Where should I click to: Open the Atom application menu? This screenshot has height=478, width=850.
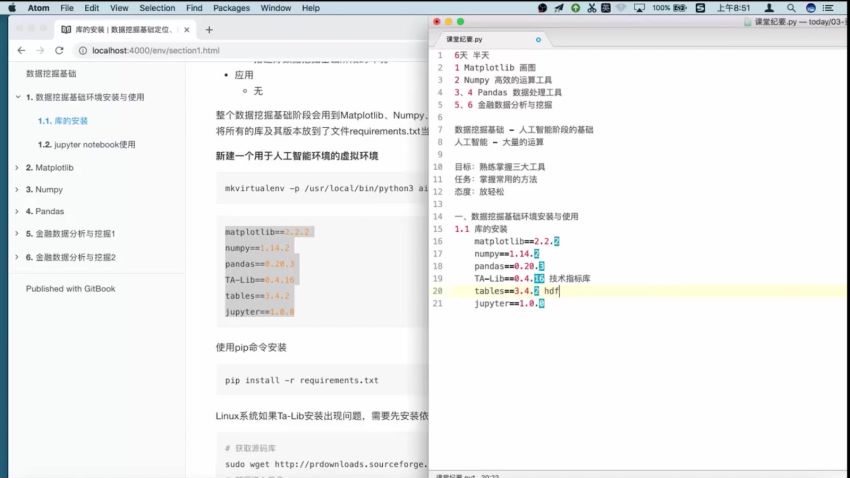(38, 8)
